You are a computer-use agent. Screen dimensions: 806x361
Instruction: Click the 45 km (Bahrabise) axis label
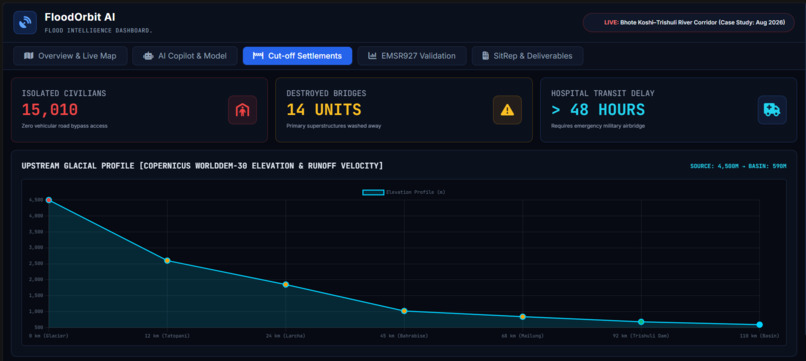point(405,336)
